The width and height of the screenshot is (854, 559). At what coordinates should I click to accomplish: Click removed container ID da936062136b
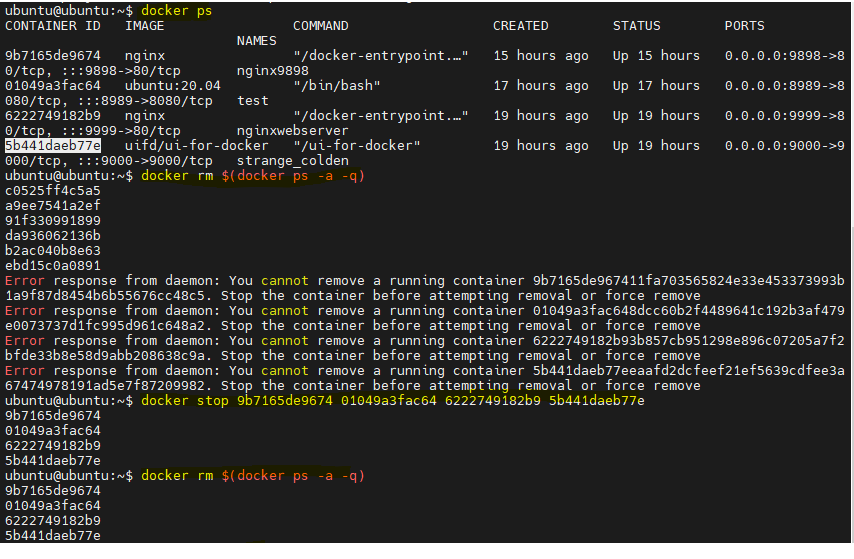coord(53,235)
